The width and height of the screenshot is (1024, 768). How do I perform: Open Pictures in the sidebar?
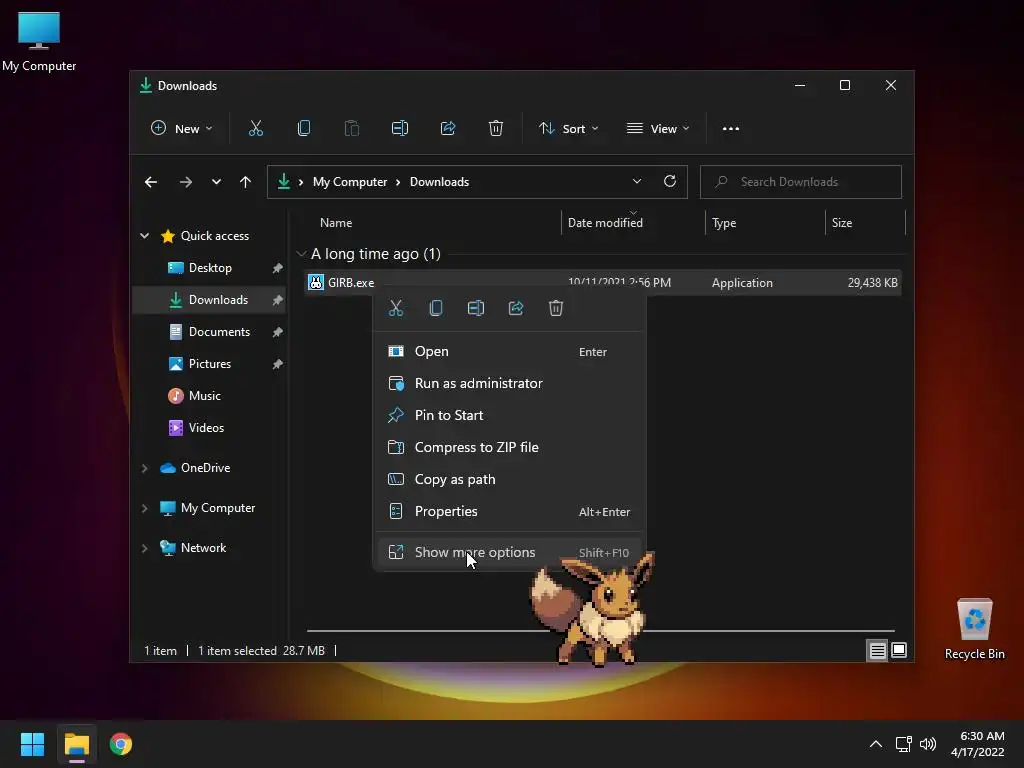(x=210, y=364)
